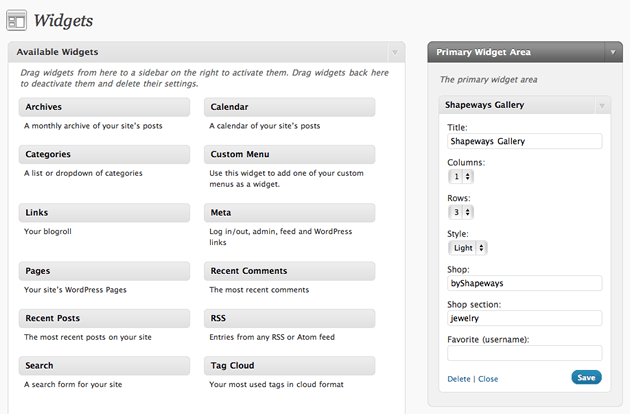The image size is (630, 414).
Task: Click 'Entries from any RSS or Atom feed'
Action: [x=272, y=337]
